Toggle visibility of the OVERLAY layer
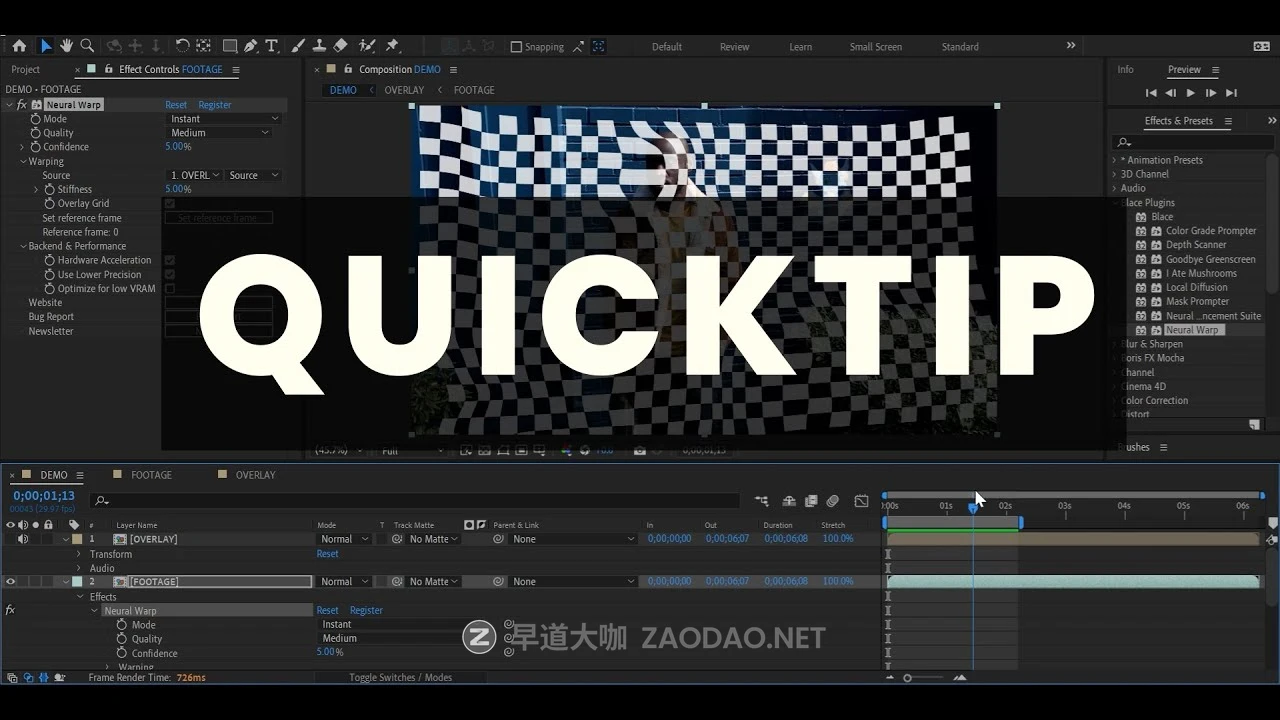This screenshot has width=1280, height=720. [x=9, y=538]
